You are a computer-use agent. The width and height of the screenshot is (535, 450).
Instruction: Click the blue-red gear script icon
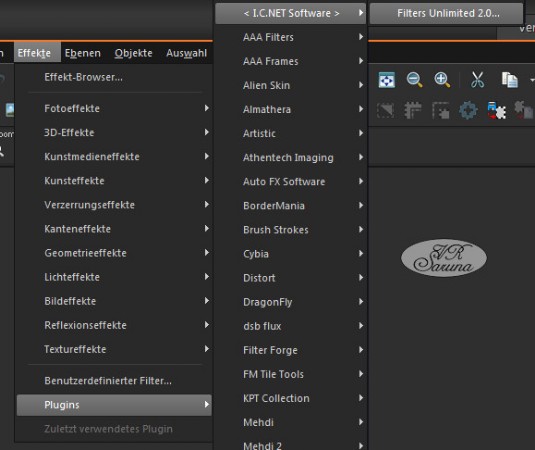(x=496, y=110)
